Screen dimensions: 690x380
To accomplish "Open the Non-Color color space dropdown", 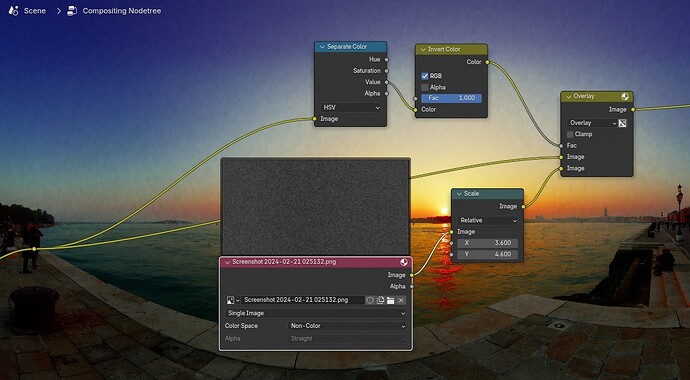I will (x=347, y=326).
